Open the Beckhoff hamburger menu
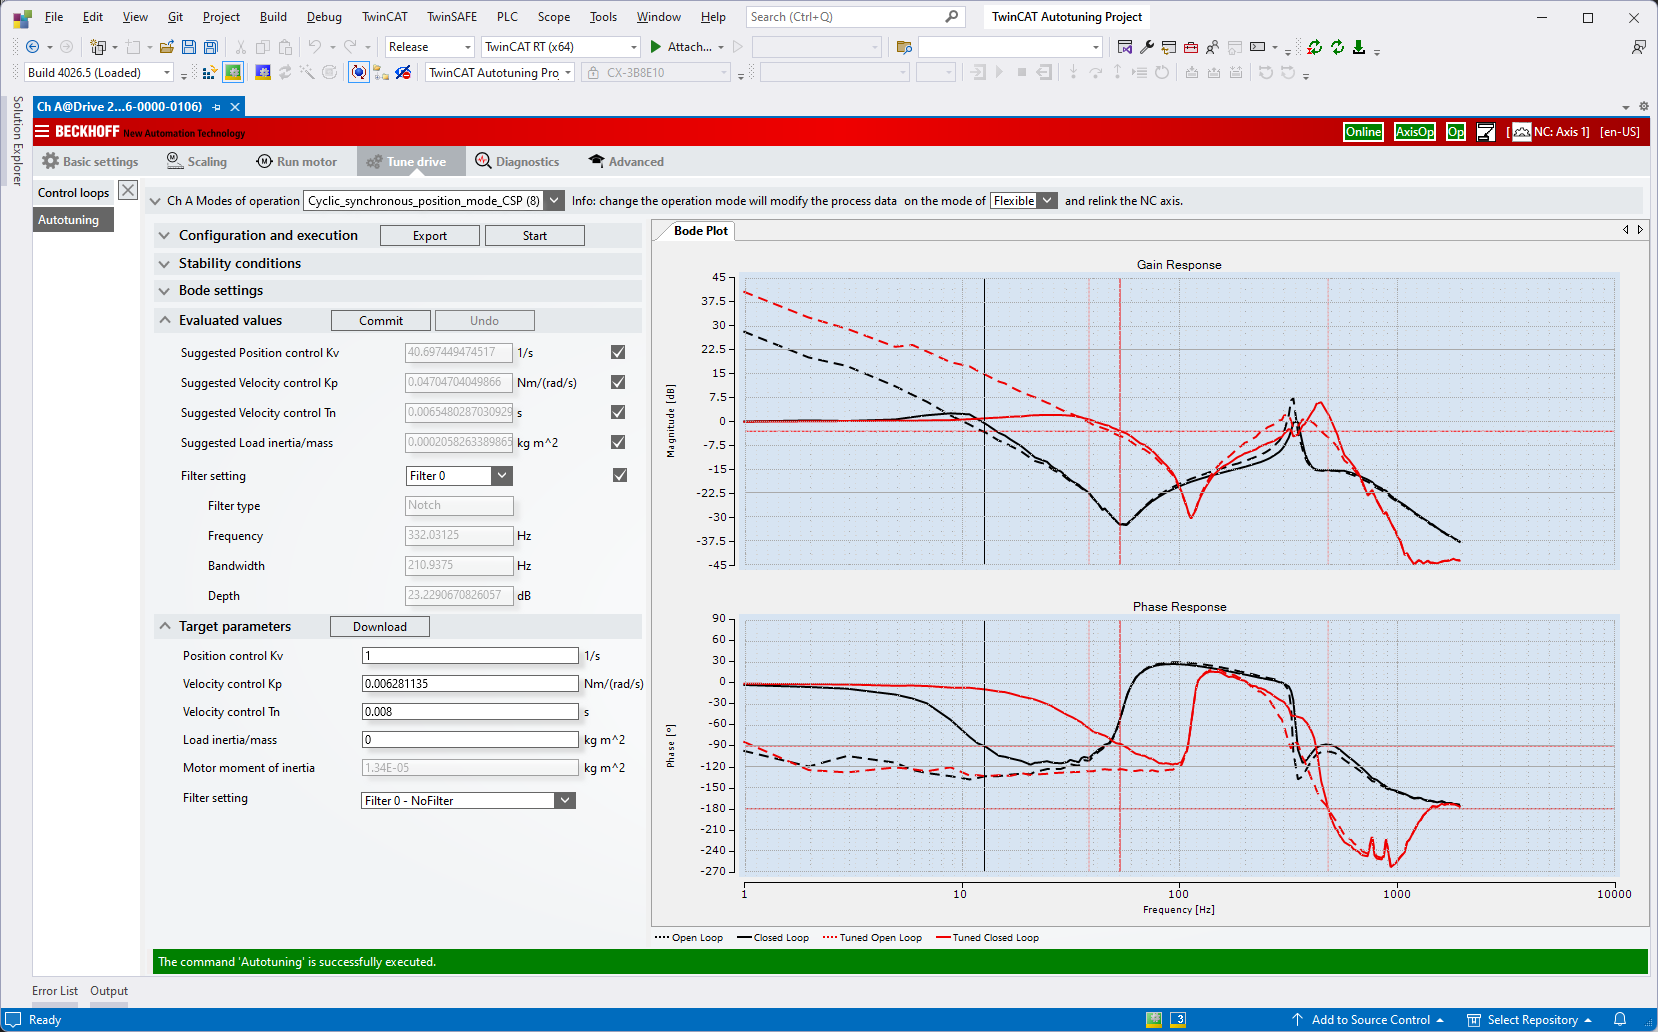The image size is (1658, 1032). coord(42,131)
